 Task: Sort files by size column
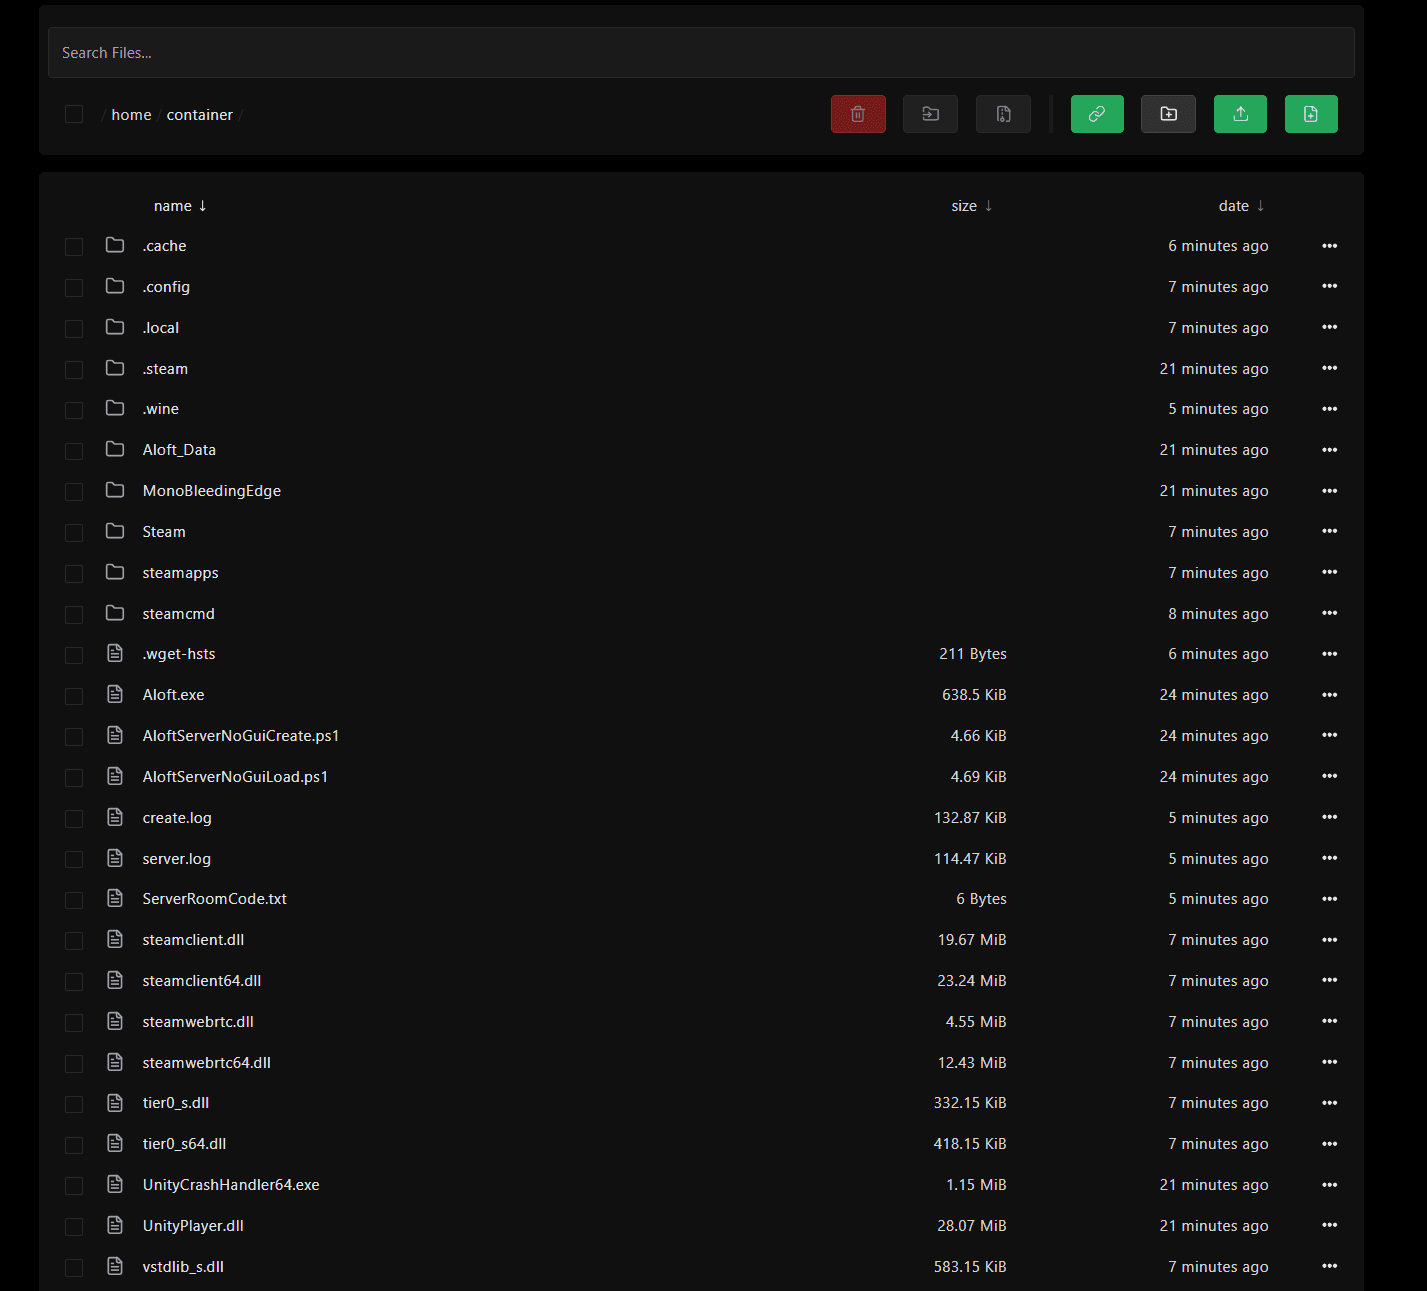tap(963, 205)
